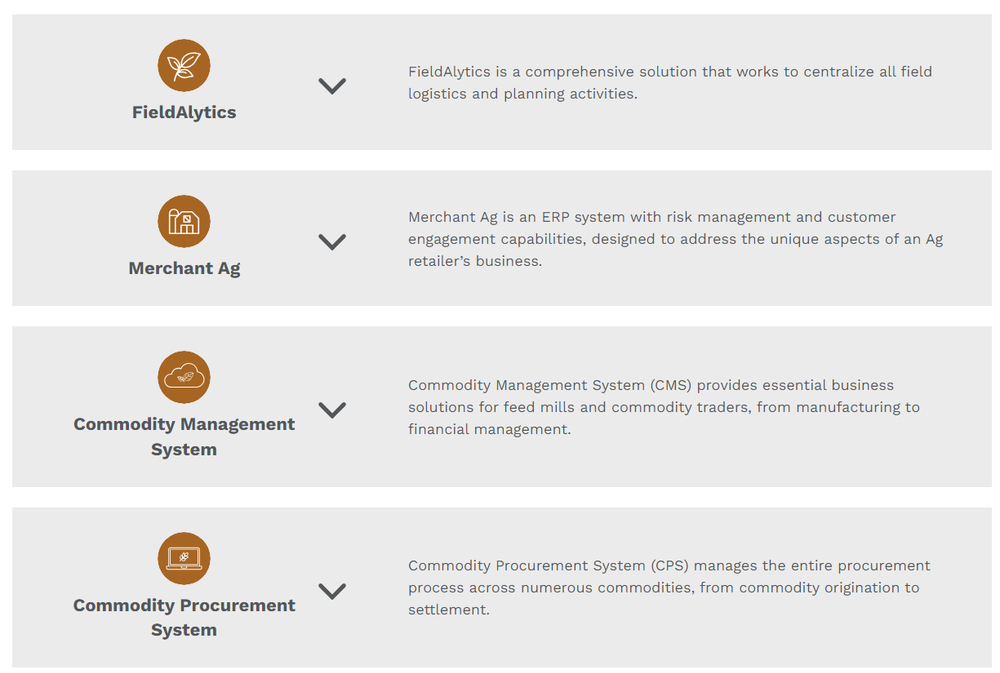Click the Merchant Ag ERP description paragraph
This screenshot has height=673, width=1000.
tap(675, 239)
